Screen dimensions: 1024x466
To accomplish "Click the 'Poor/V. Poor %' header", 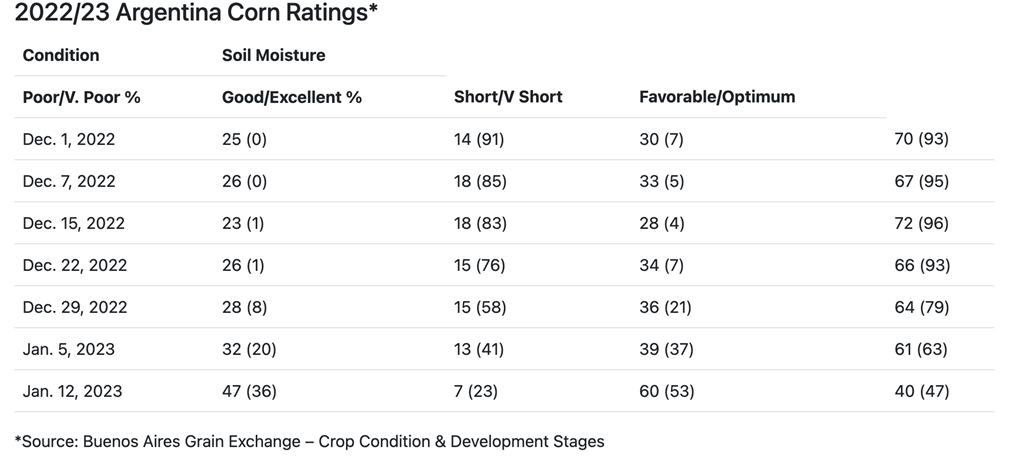I will click(81, 97).
